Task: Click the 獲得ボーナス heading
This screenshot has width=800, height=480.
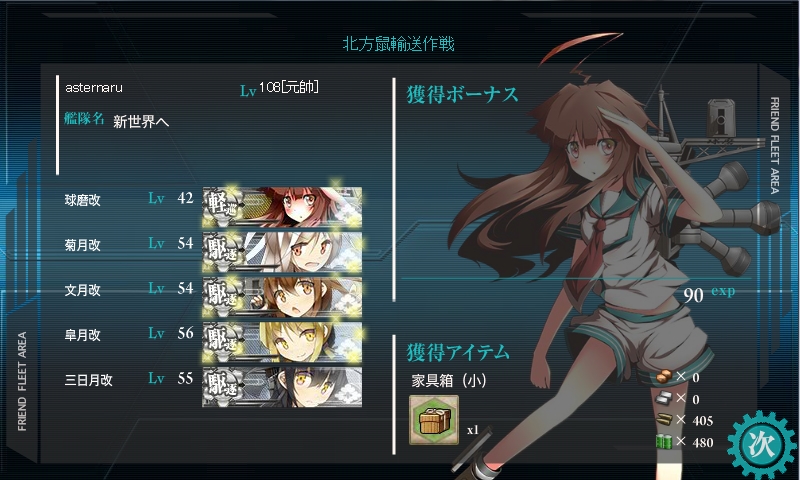Action: pos(462,94)
